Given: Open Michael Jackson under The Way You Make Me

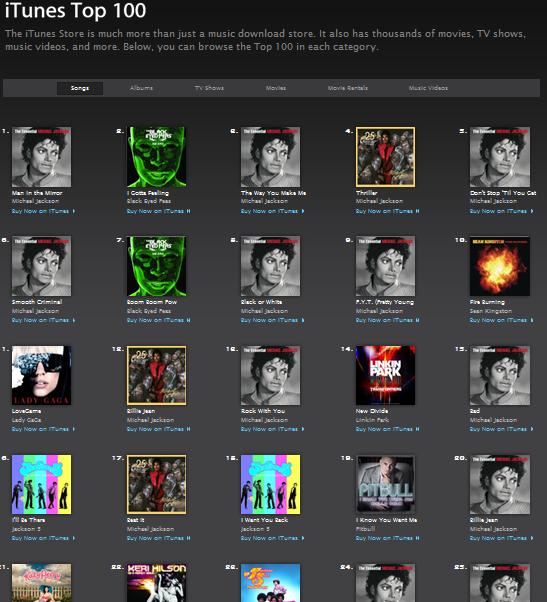Looking at the screenshot, I should point(264,201).
